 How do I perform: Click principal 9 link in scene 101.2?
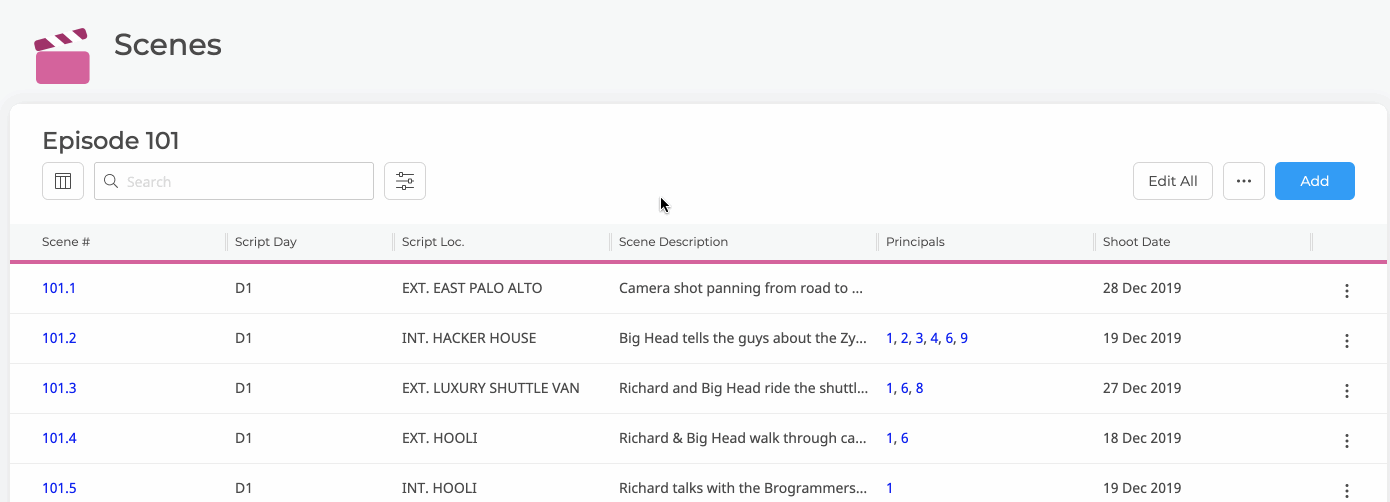point(964,338)
